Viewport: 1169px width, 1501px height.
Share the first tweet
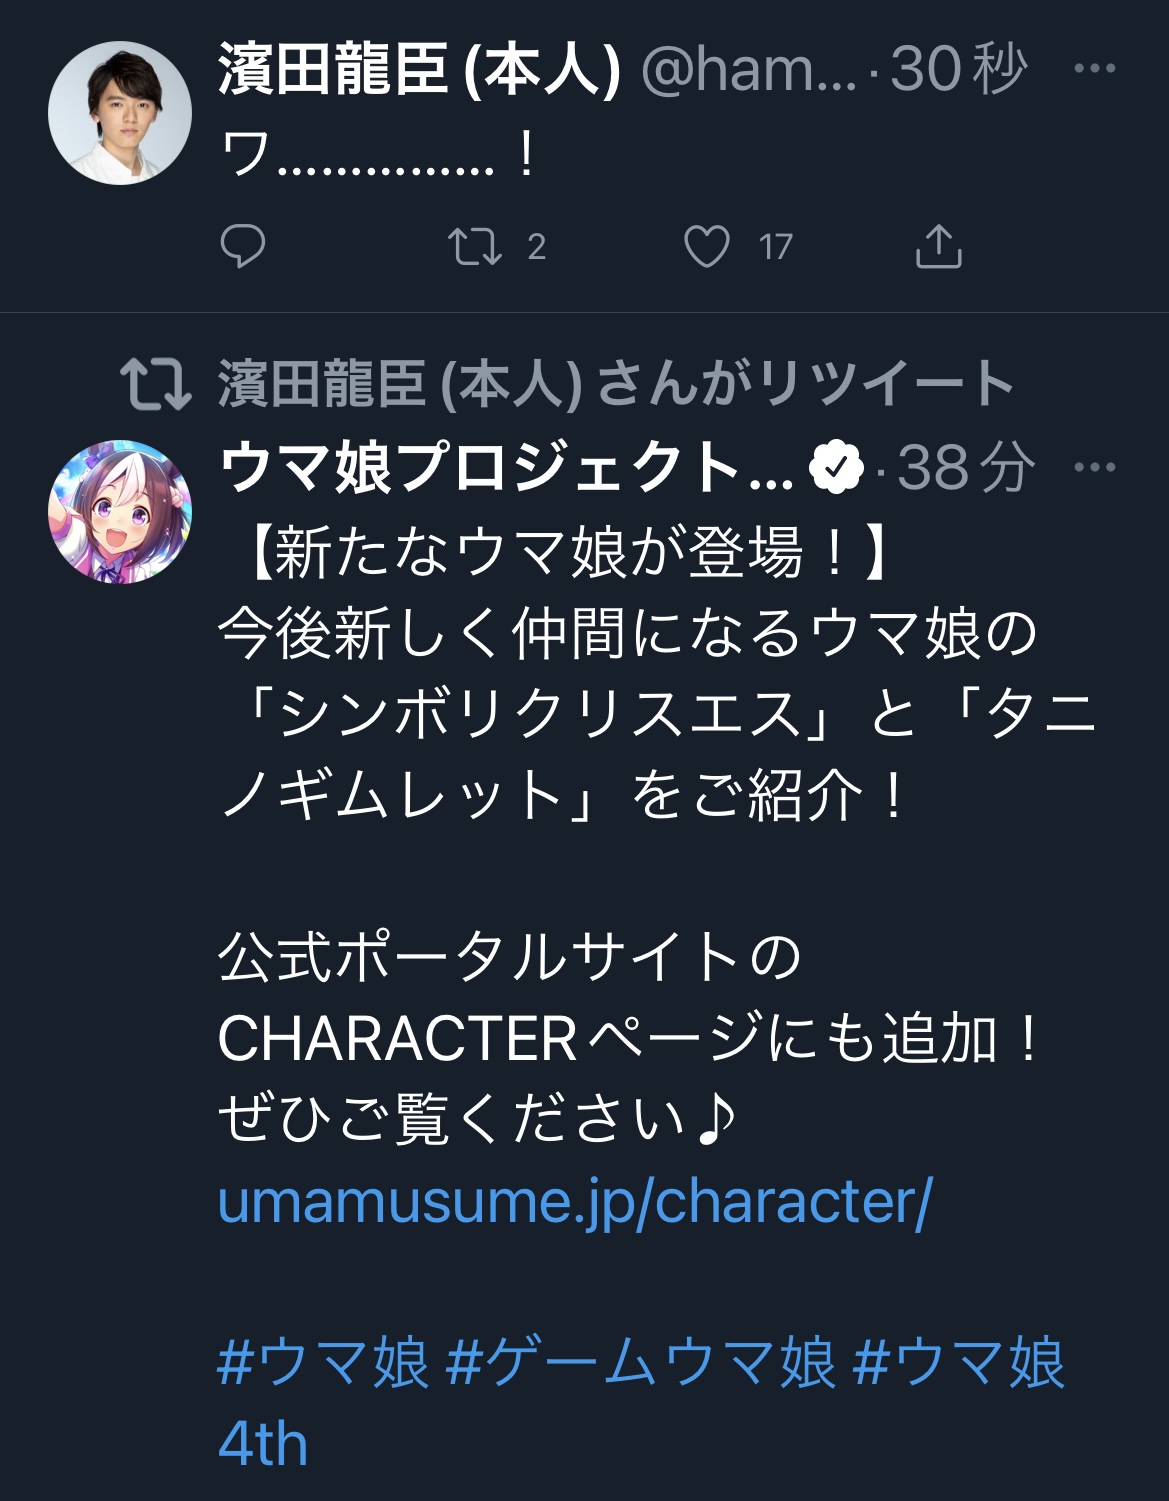(938, 246)
